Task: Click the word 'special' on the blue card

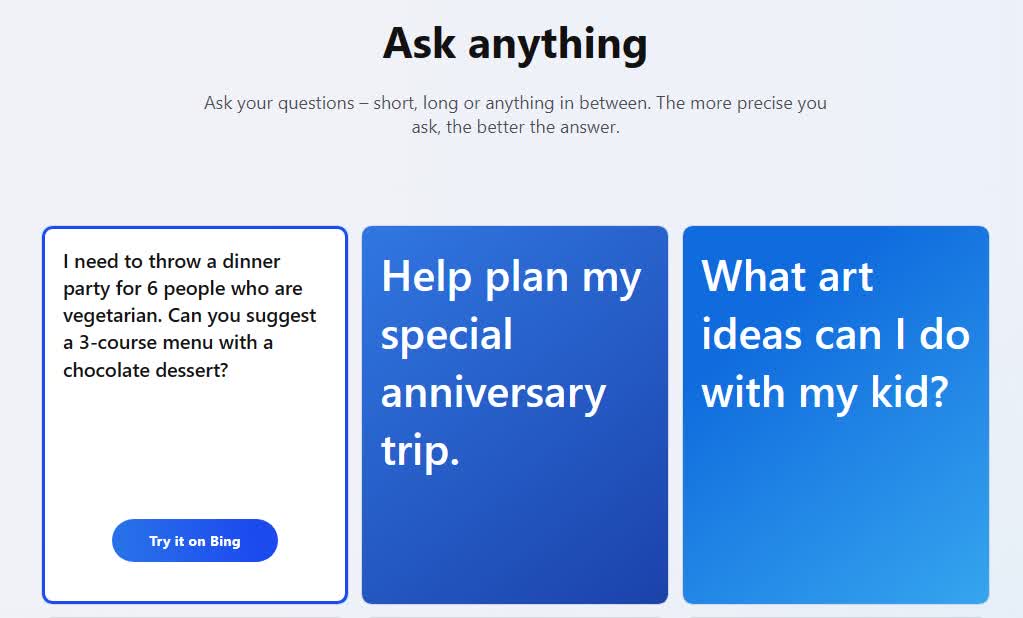Action: (446, 335)
